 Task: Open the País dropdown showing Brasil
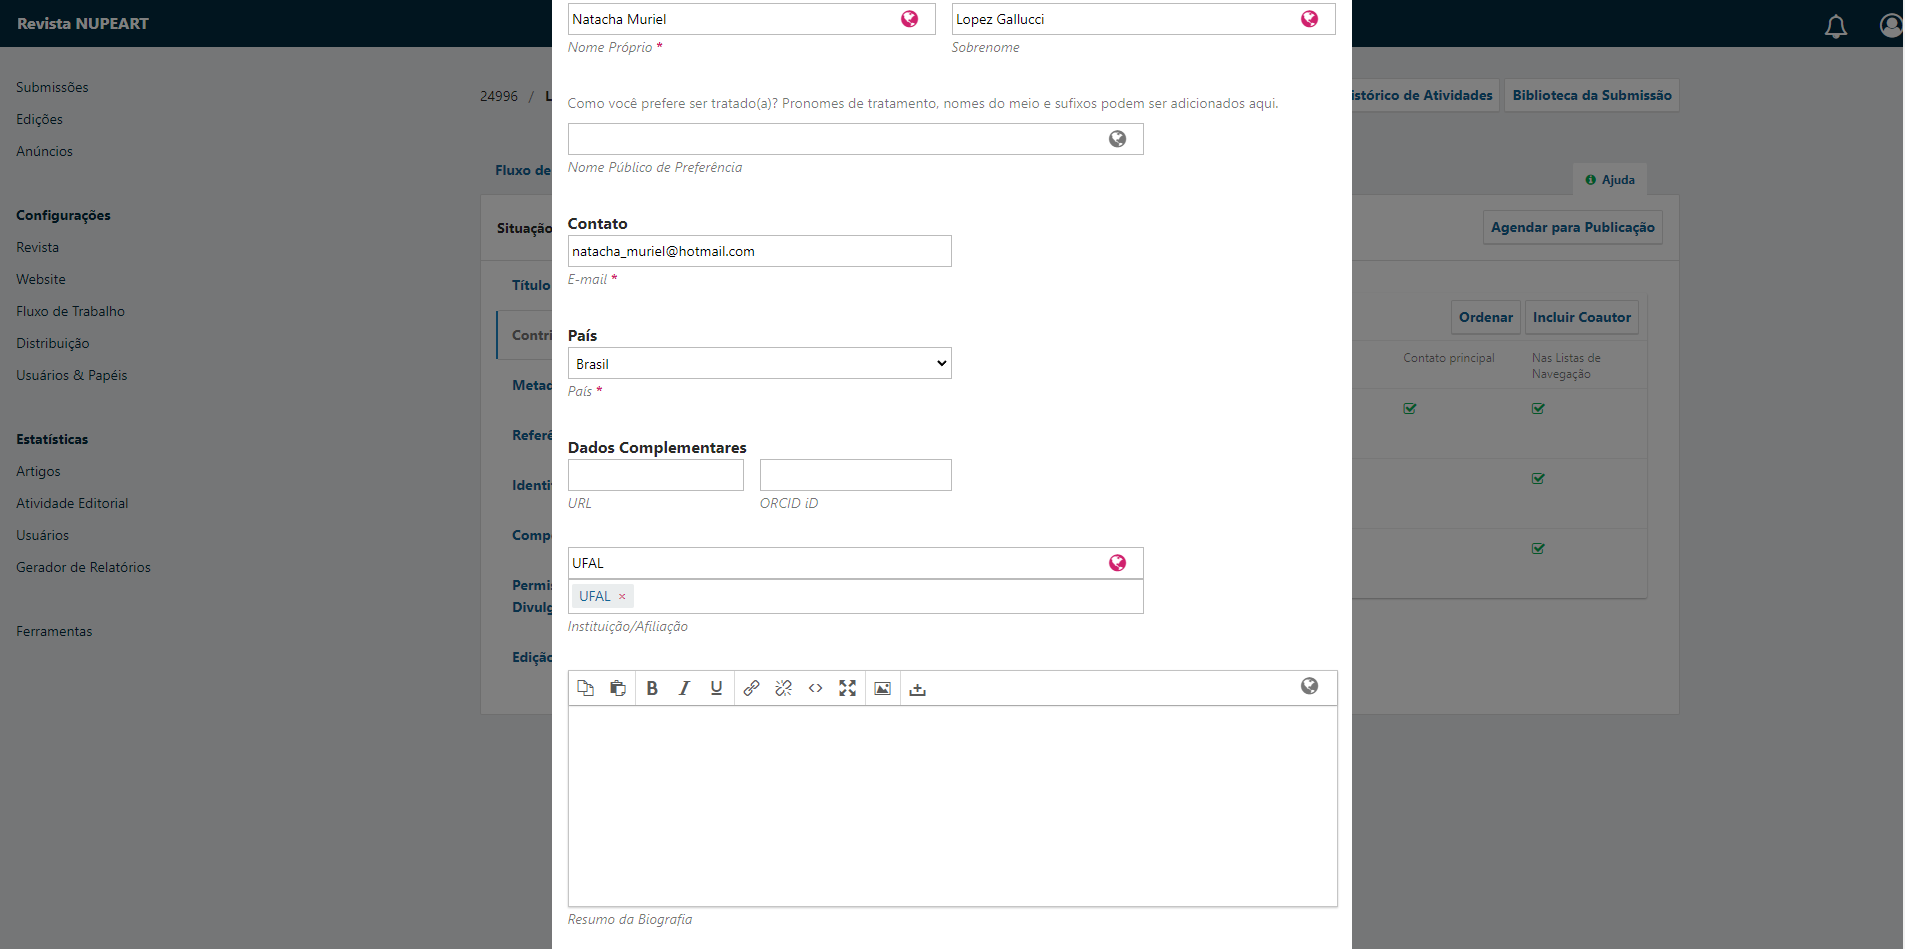[759, 363]
